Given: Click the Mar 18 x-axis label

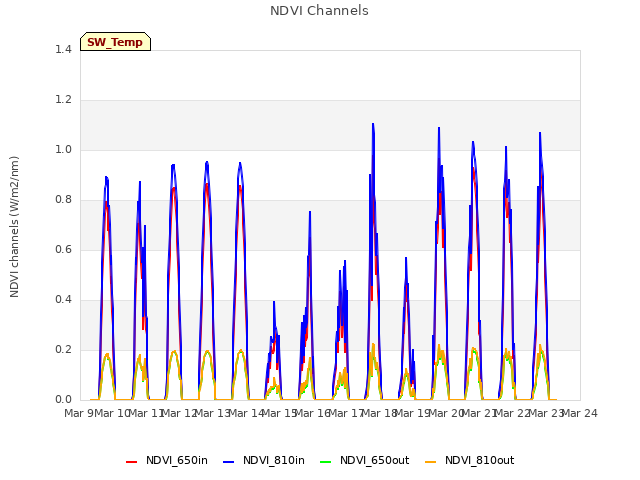Looking at the screenshot, I should (379, 413).
